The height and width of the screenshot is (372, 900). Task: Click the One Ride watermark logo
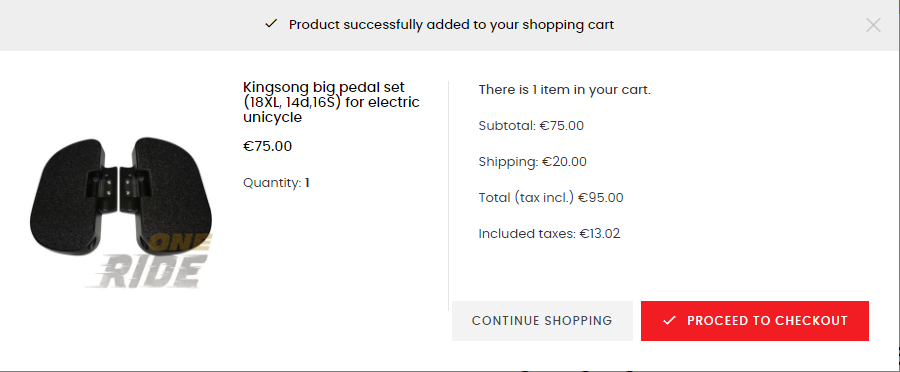coord(148,262)
